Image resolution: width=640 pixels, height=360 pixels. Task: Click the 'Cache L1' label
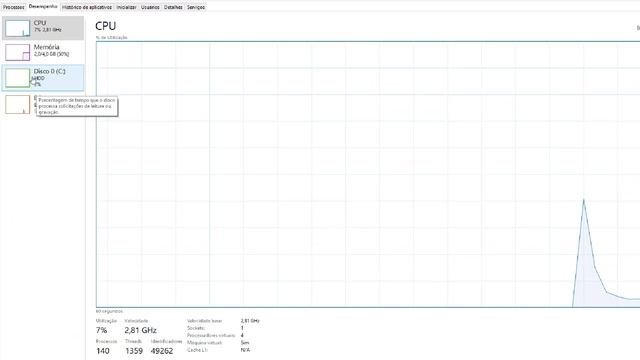[197, 350]
